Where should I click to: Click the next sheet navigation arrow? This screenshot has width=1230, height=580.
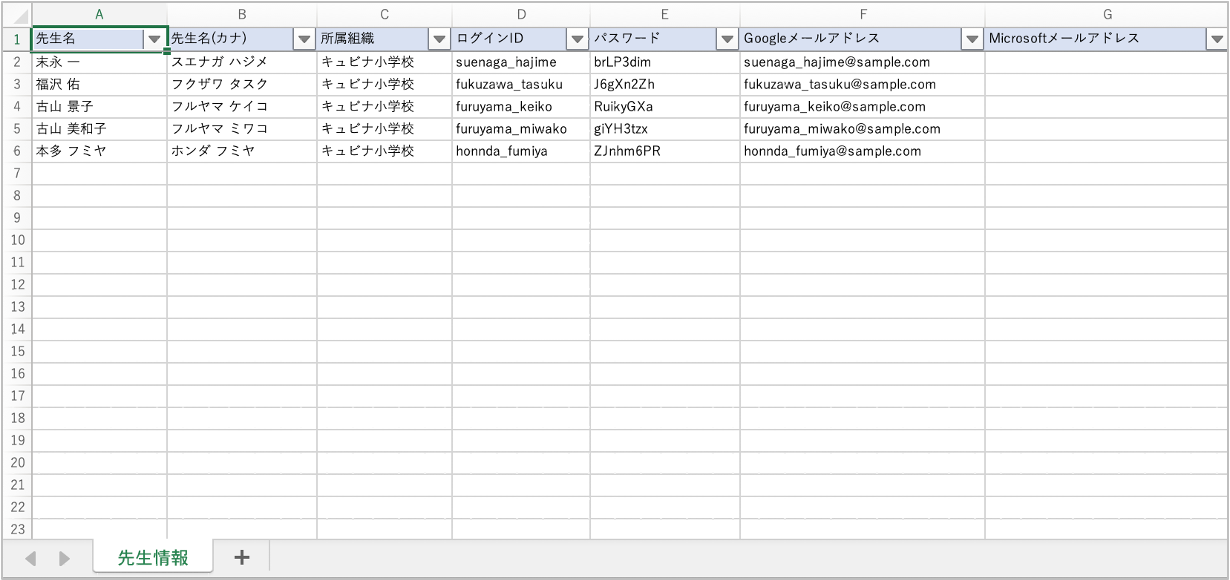click(x=65, y=559)
